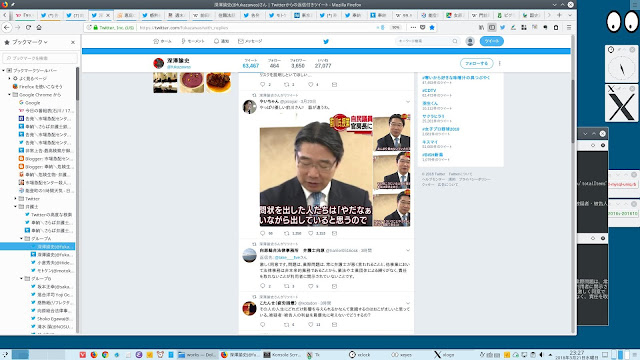The width and height of the screenshot is (640, 360).
Task: Like the tweet with the news photo
Action: click(x=311, y=233)
